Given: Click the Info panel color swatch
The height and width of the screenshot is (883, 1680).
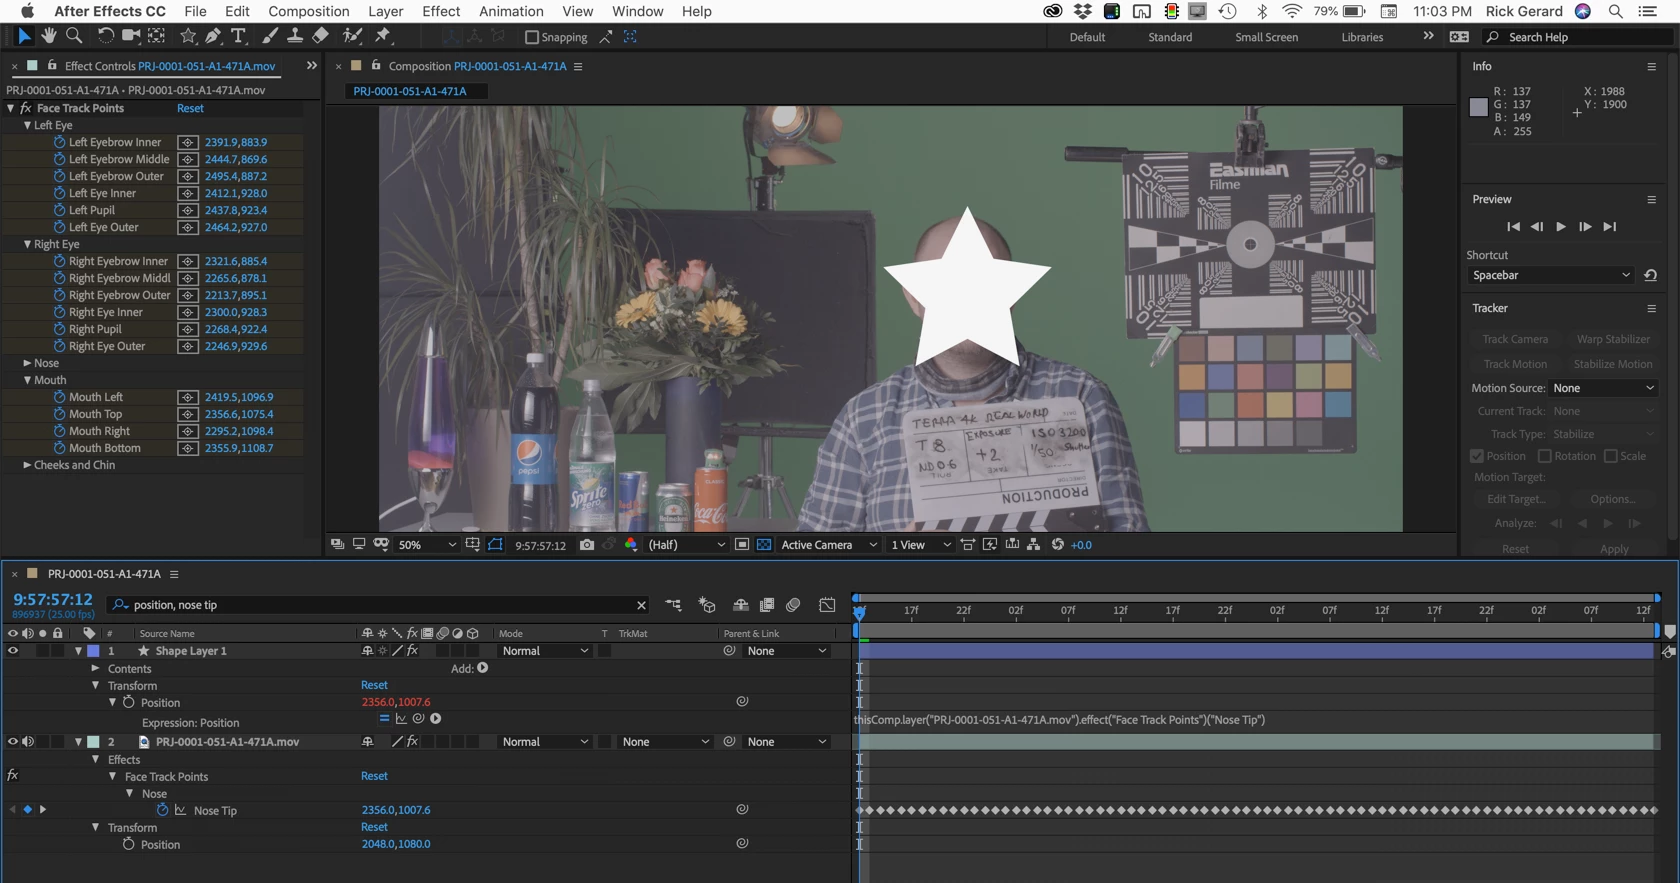Looking at the screenshot, I should tap(1478, 107).
